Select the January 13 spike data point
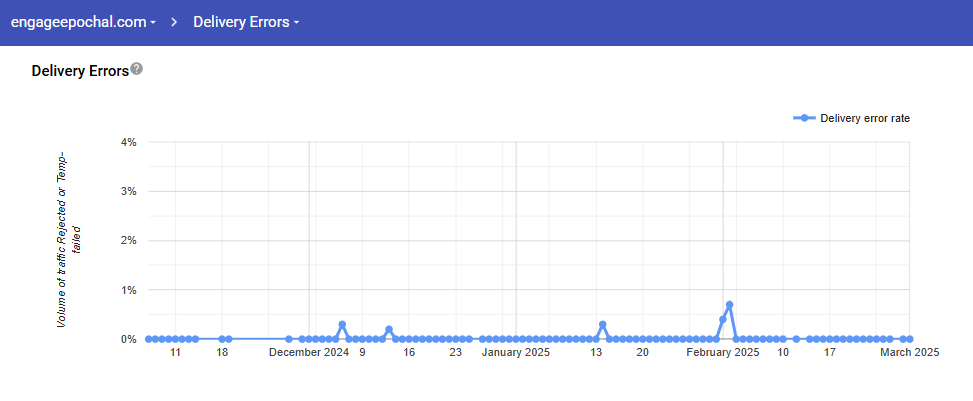Image resolution: width=973 pixels, height=401 pixels. [x=602, y=324]
